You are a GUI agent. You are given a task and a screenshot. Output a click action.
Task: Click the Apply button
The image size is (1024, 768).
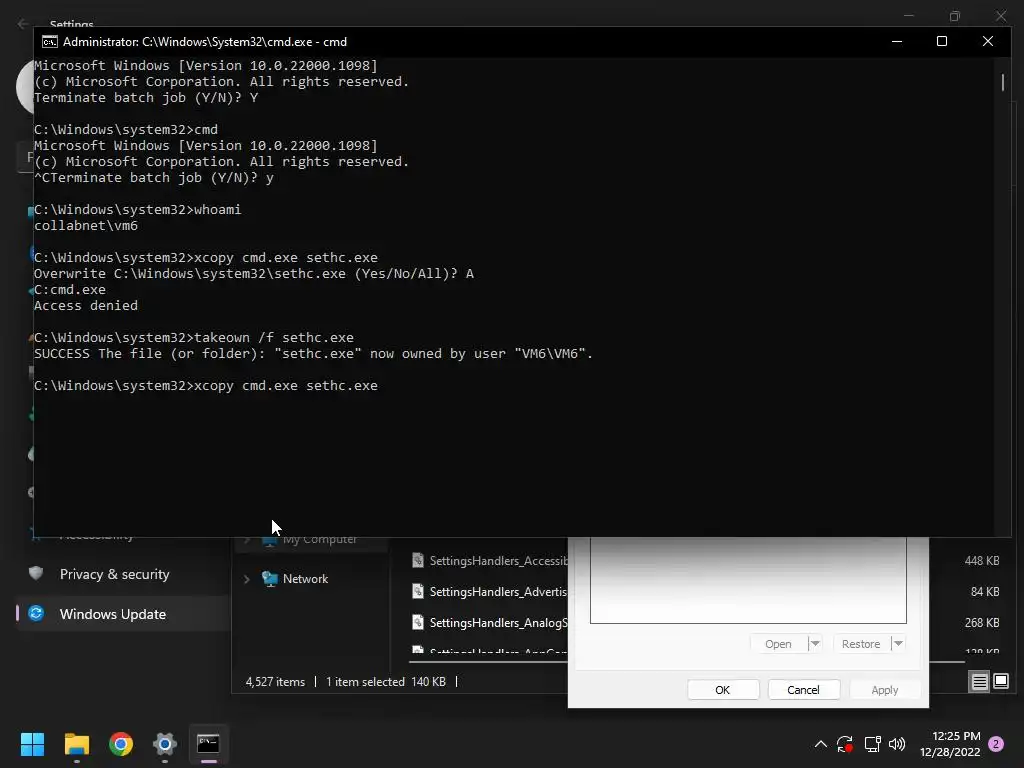tap(885, 690)
